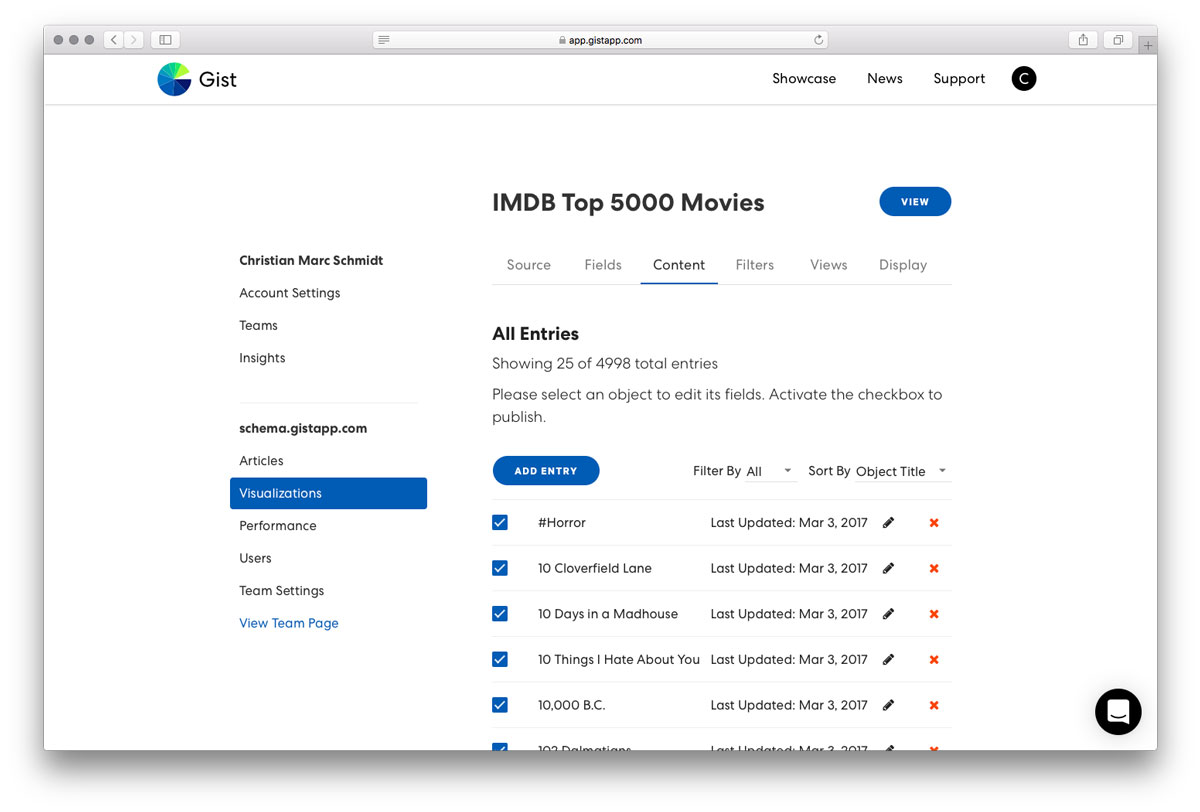Image resolution: width=1200 pixels, height=812 pixels.
Task: Open Team Settings in the sidebar
Action: point(282,591)
